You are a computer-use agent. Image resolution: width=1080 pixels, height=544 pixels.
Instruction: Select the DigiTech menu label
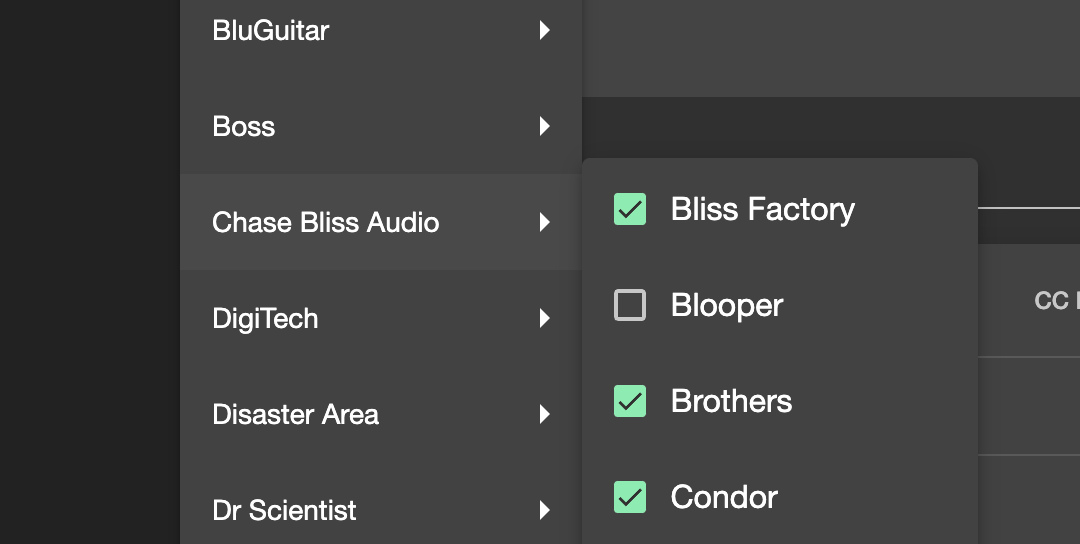click(x=266, y=319)
